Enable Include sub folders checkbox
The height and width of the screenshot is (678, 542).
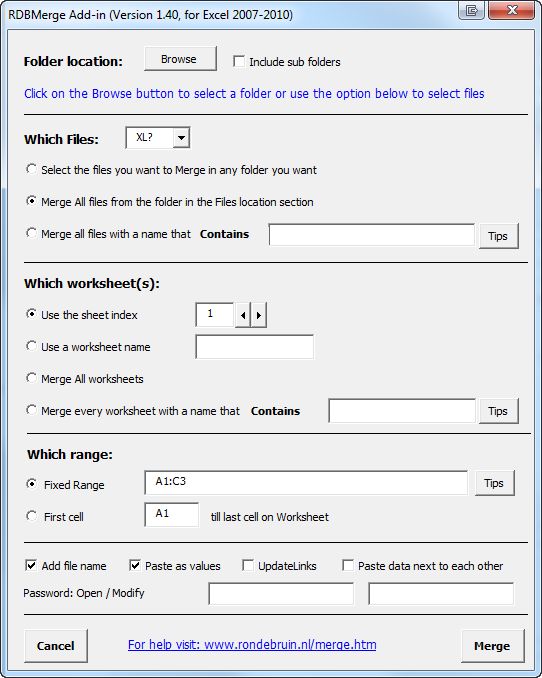[239, 61]
